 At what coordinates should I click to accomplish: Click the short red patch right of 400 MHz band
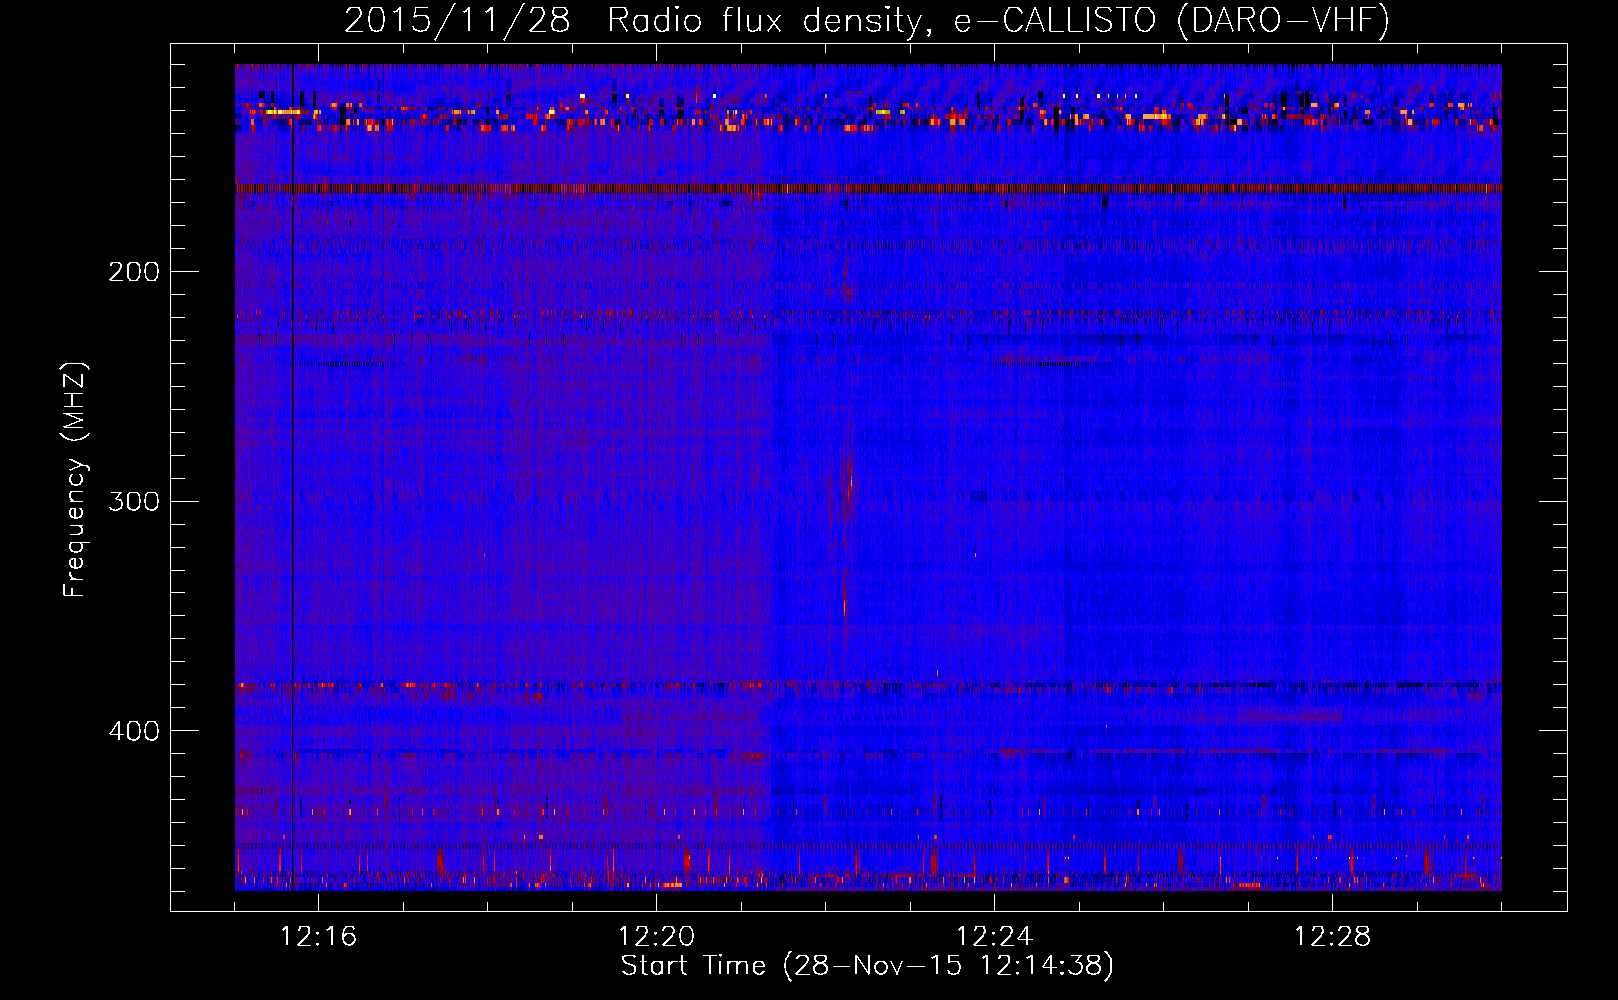coord(1290,715)
